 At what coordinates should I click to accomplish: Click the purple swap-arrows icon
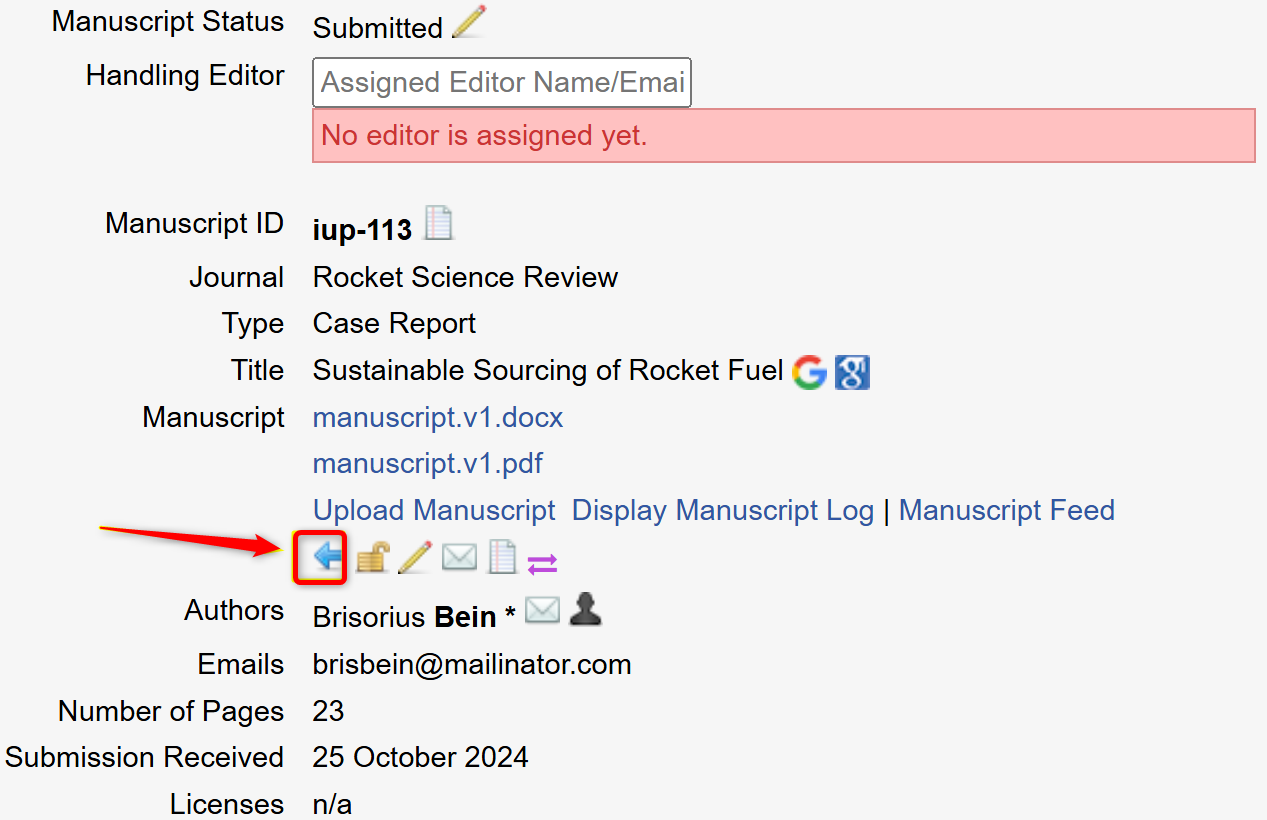(542, 564)
